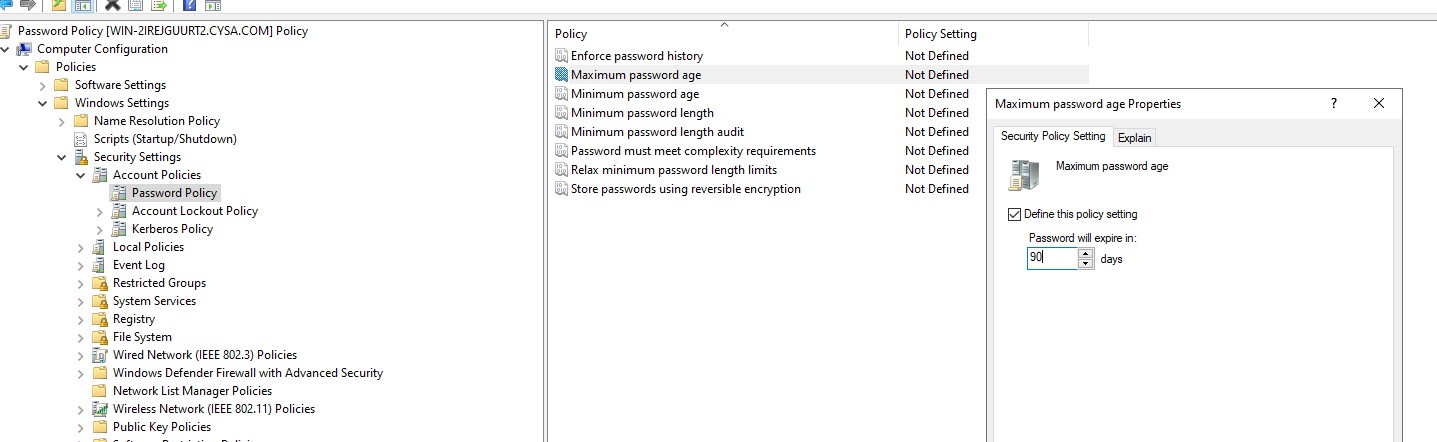Screen dimensions: 1437x442
Task: Collapse the Computer Configuration node
Action: click(6, 49)
